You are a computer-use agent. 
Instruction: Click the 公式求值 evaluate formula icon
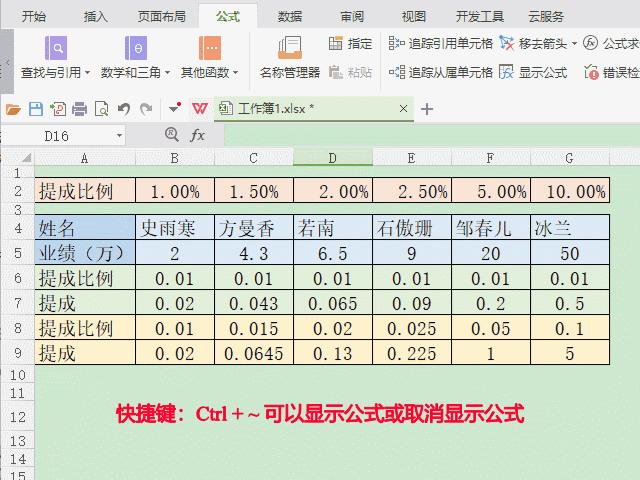590,42
